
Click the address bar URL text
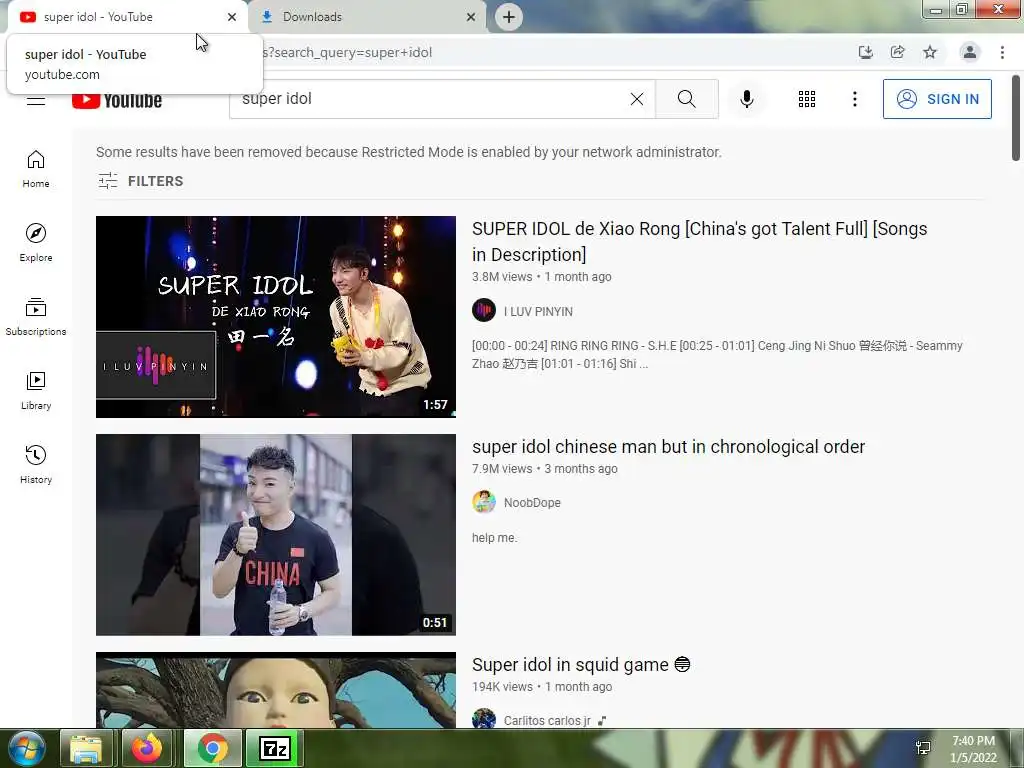coord(347,52)
